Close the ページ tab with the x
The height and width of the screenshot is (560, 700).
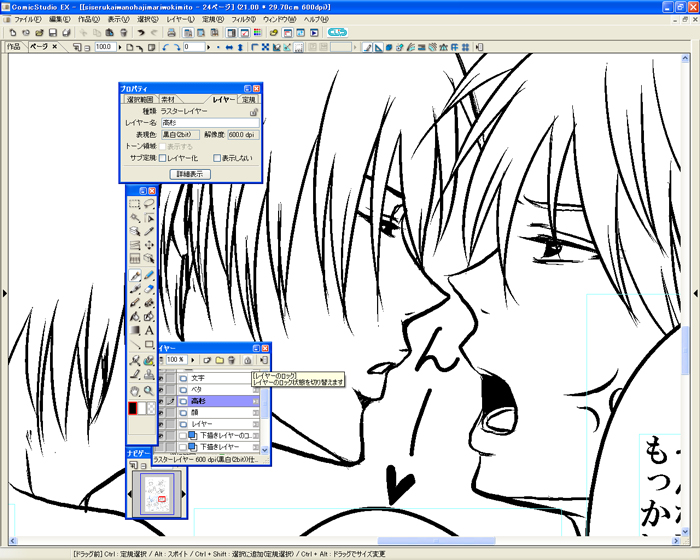point(54,46)
